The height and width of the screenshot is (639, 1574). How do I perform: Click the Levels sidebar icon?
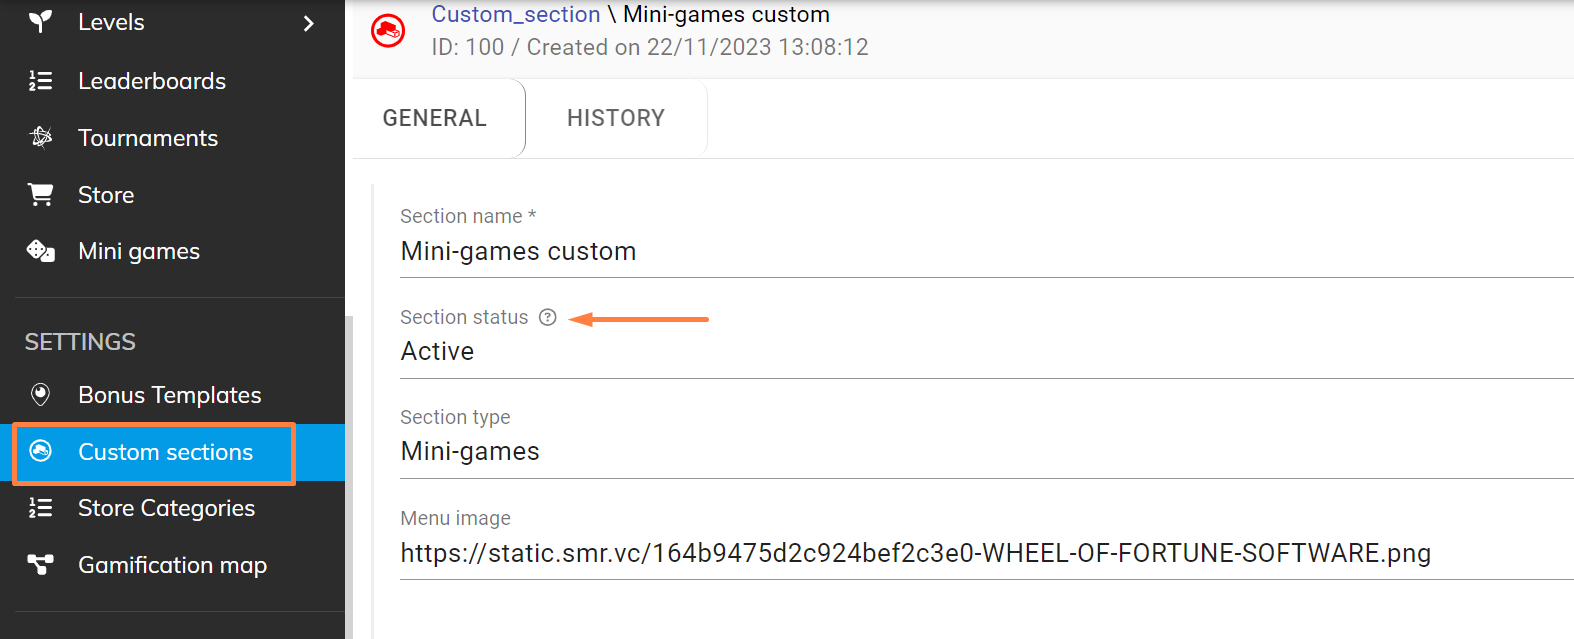(x=40, y=22)
